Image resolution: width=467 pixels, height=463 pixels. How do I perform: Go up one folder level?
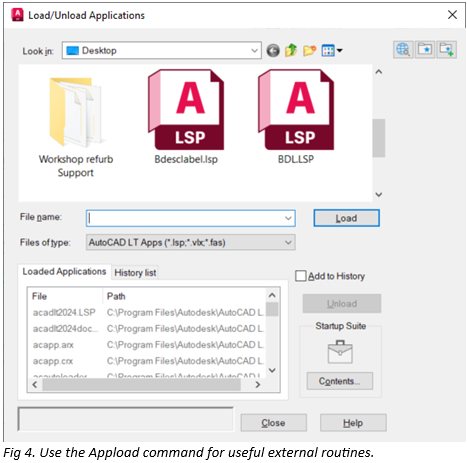pyautogui.click(x=291, y=51)
